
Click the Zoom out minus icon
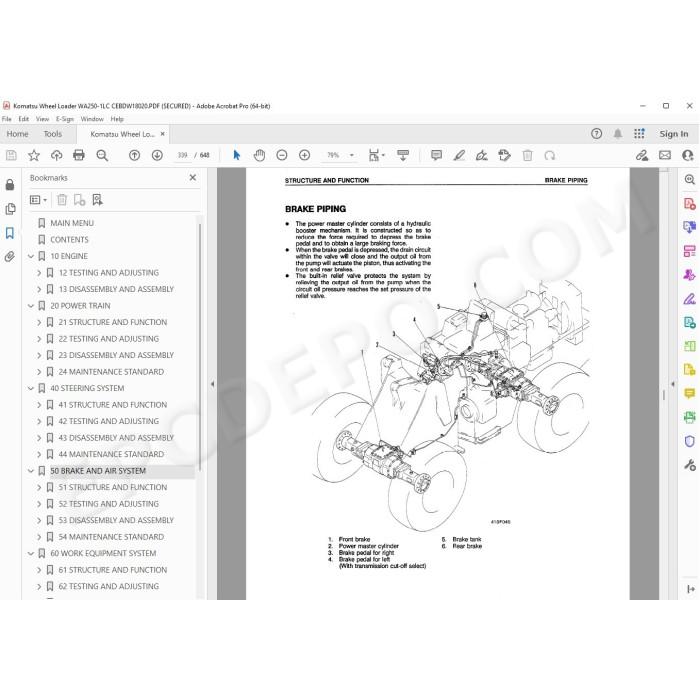coord(282,155)
